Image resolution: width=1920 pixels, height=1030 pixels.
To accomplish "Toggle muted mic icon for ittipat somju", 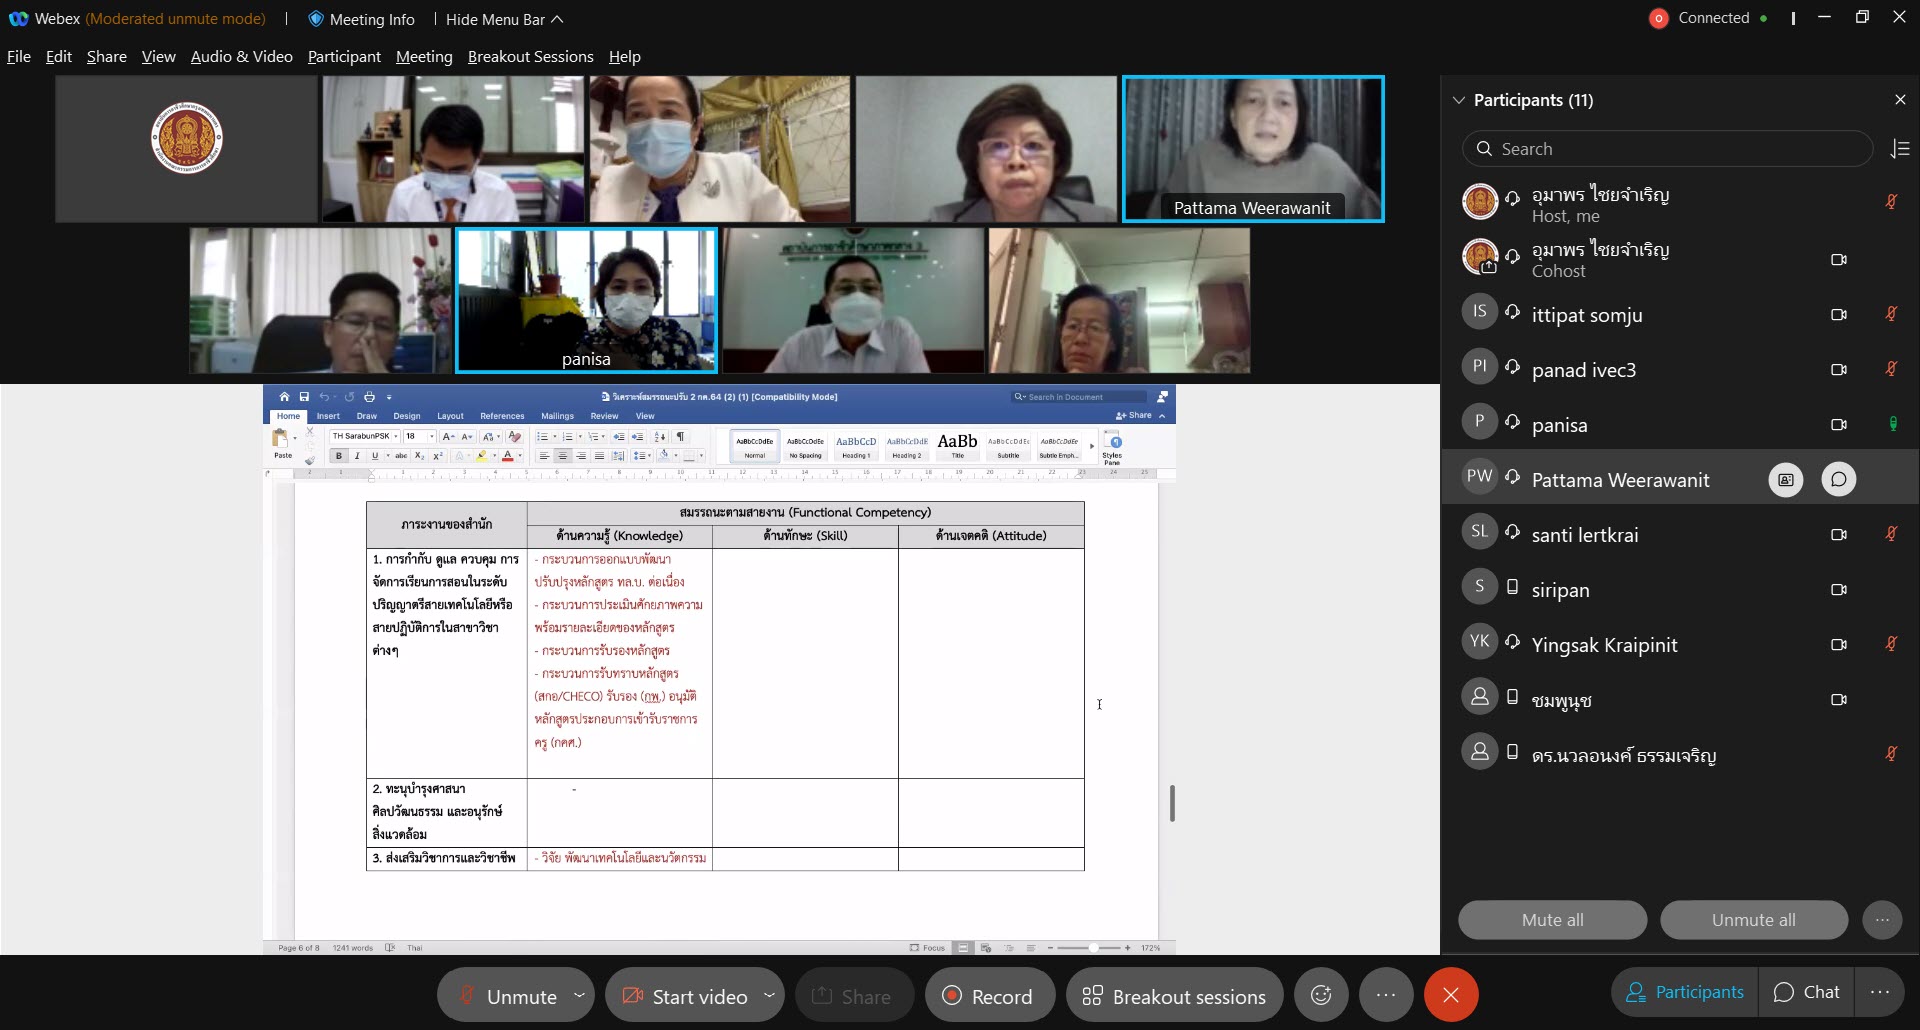I will 1891,314.
